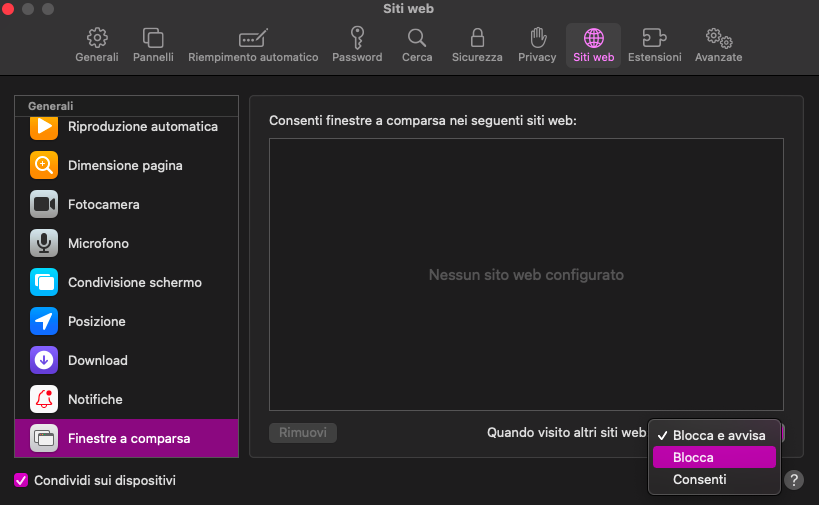
Task: Select Riproduzione automatica text in sidebar
Action: [x=143, y=127]
